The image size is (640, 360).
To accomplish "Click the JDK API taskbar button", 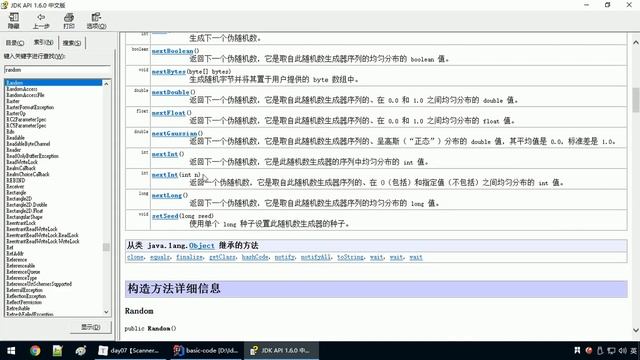I will point(281,351).
